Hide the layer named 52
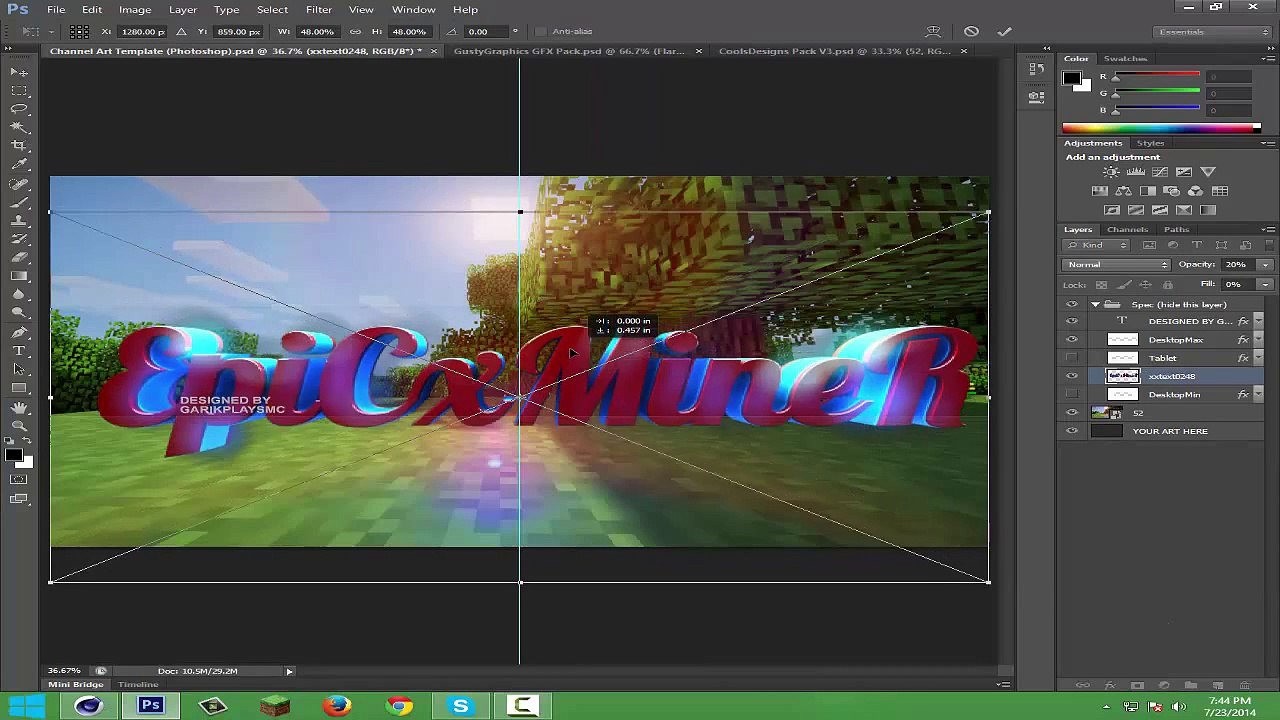 tap(1072, 413)
